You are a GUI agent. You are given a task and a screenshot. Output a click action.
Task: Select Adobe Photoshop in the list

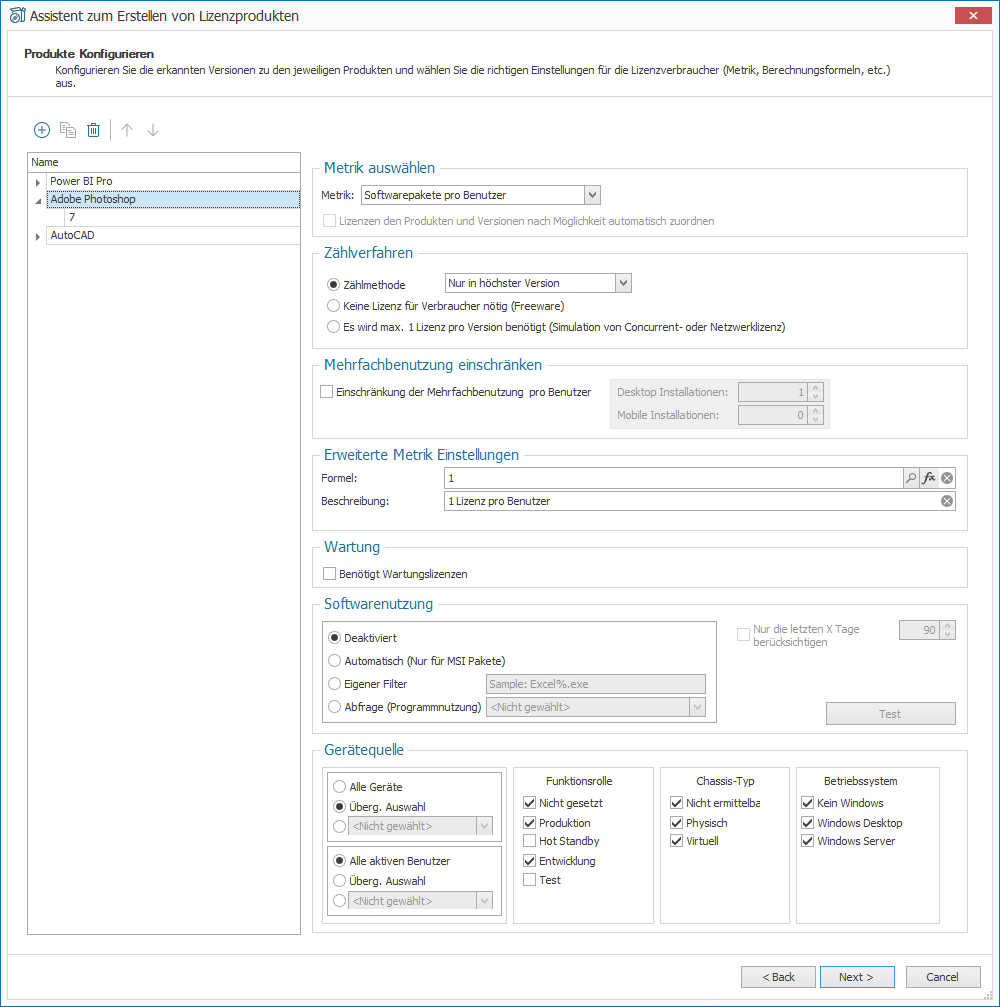pyautogui.click(x=173, y=199)
